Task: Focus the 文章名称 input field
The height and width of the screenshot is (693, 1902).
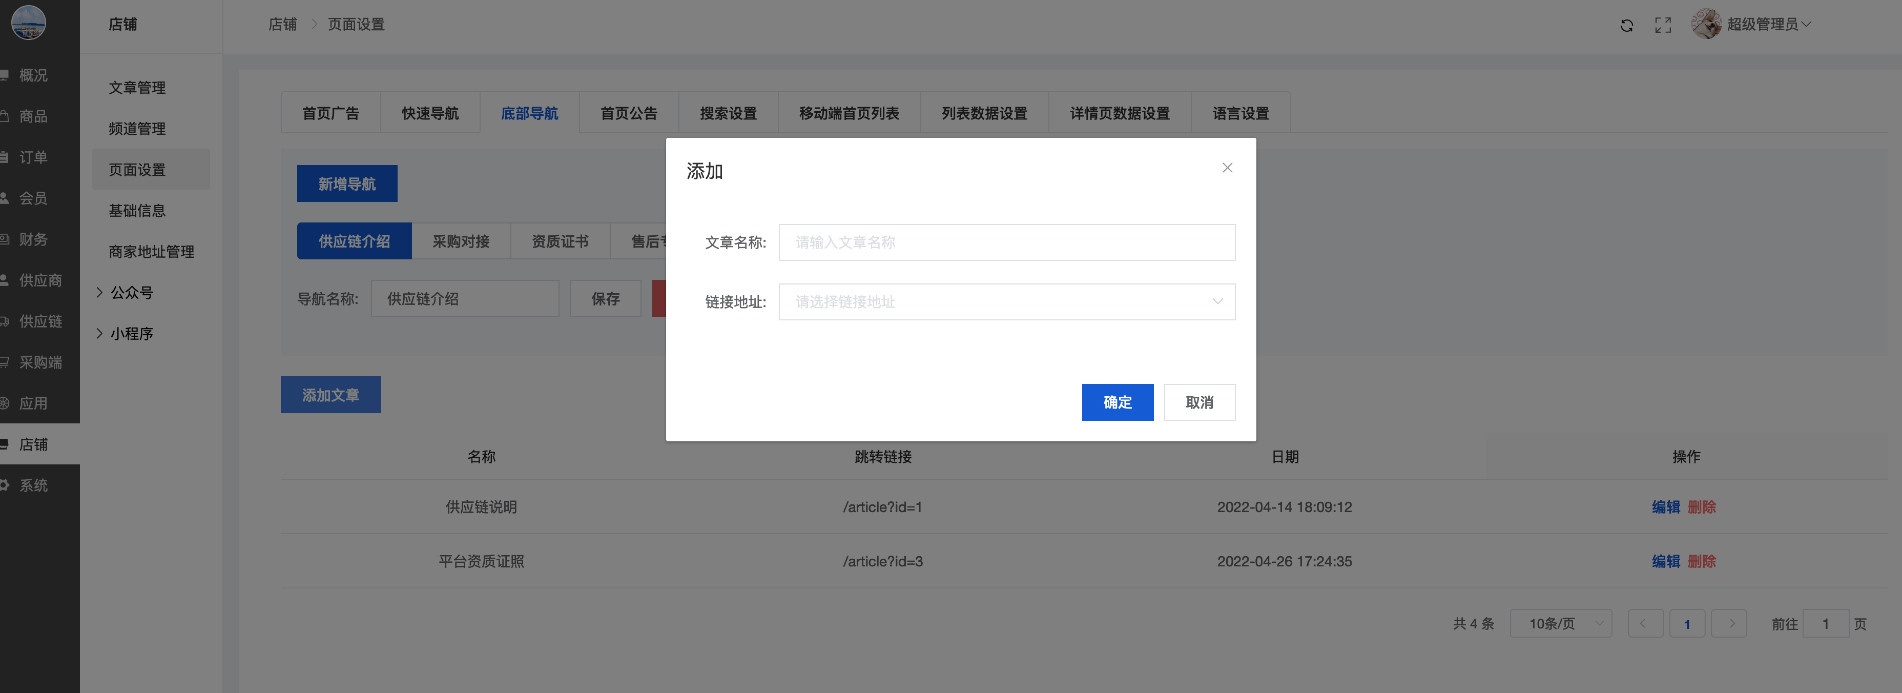Action: pos(1006,242)
